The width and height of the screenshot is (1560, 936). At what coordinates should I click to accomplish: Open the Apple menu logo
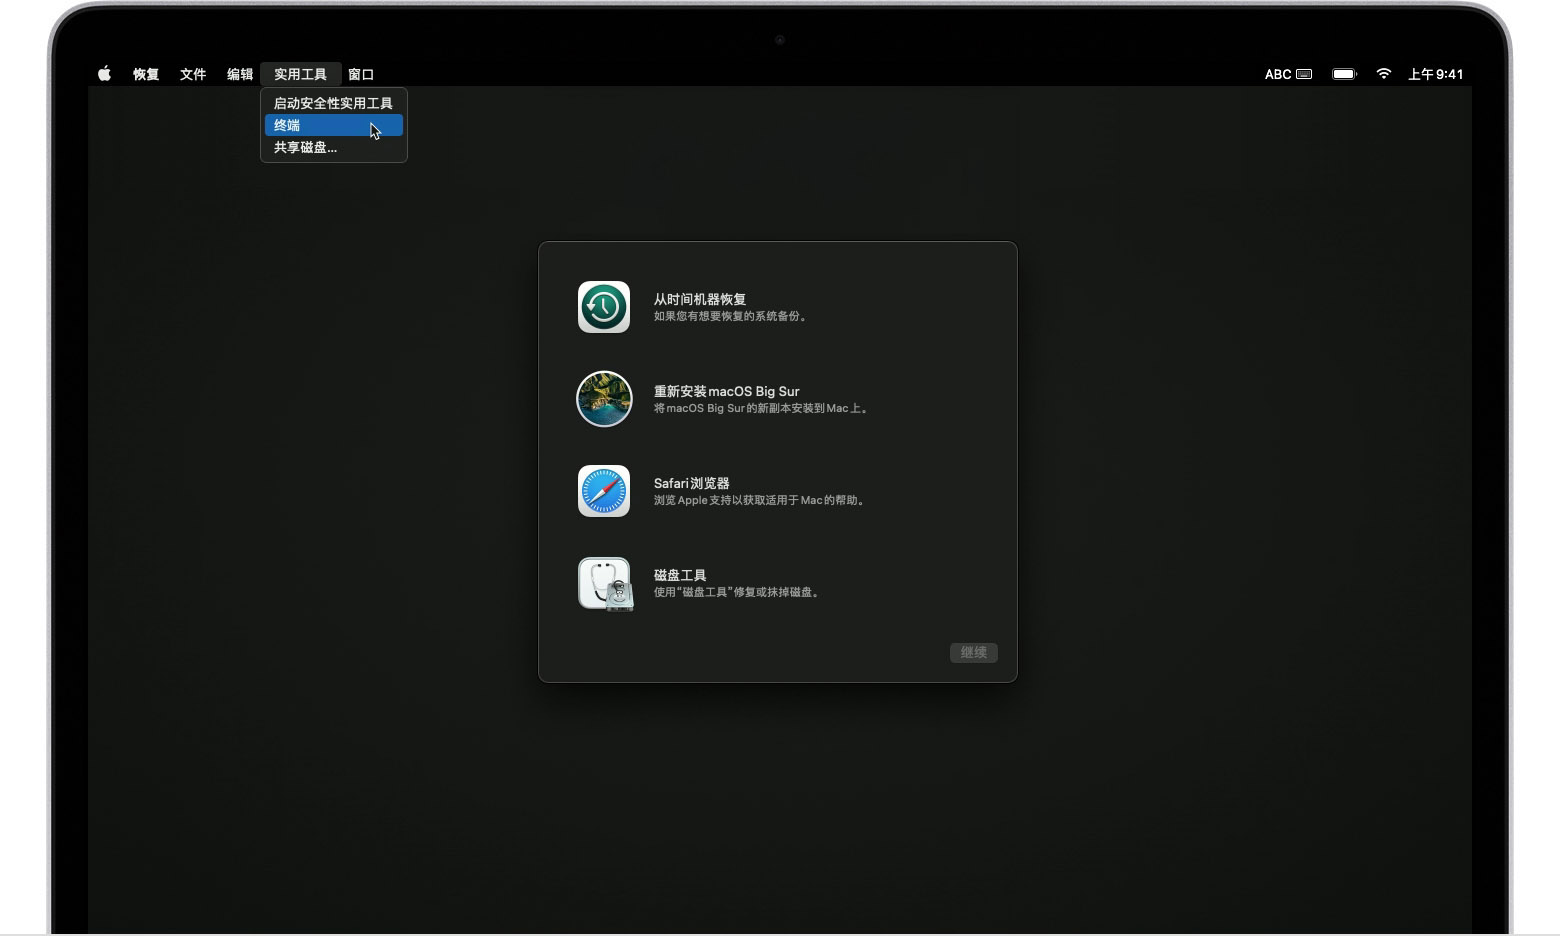point(104,74)
